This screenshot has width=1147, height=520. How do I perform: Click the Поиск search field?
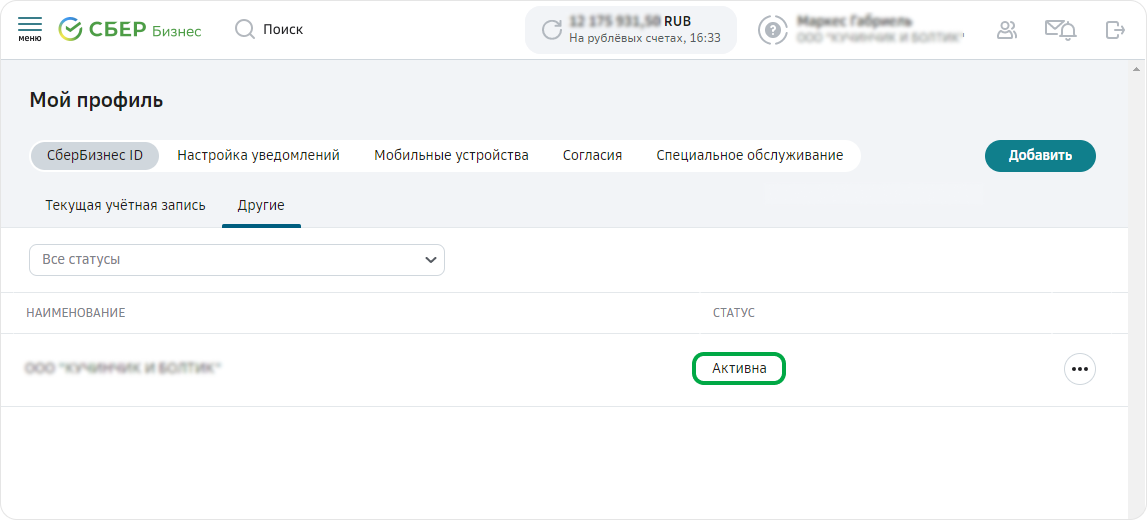point(283,29)
